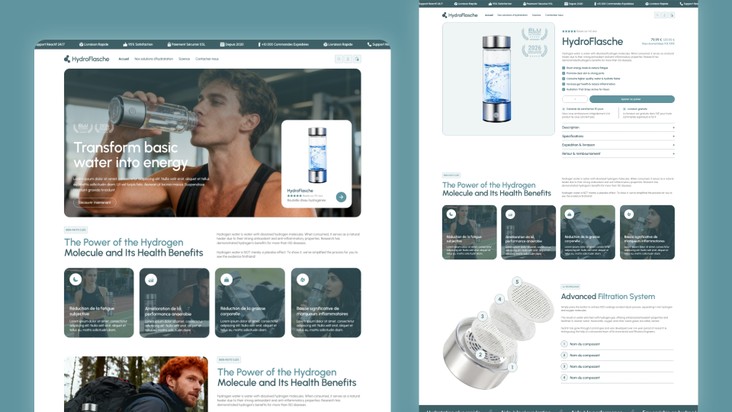
Task: Click the large product bottle image on product page
Action: pyautogui.click(x=496, y=78)
